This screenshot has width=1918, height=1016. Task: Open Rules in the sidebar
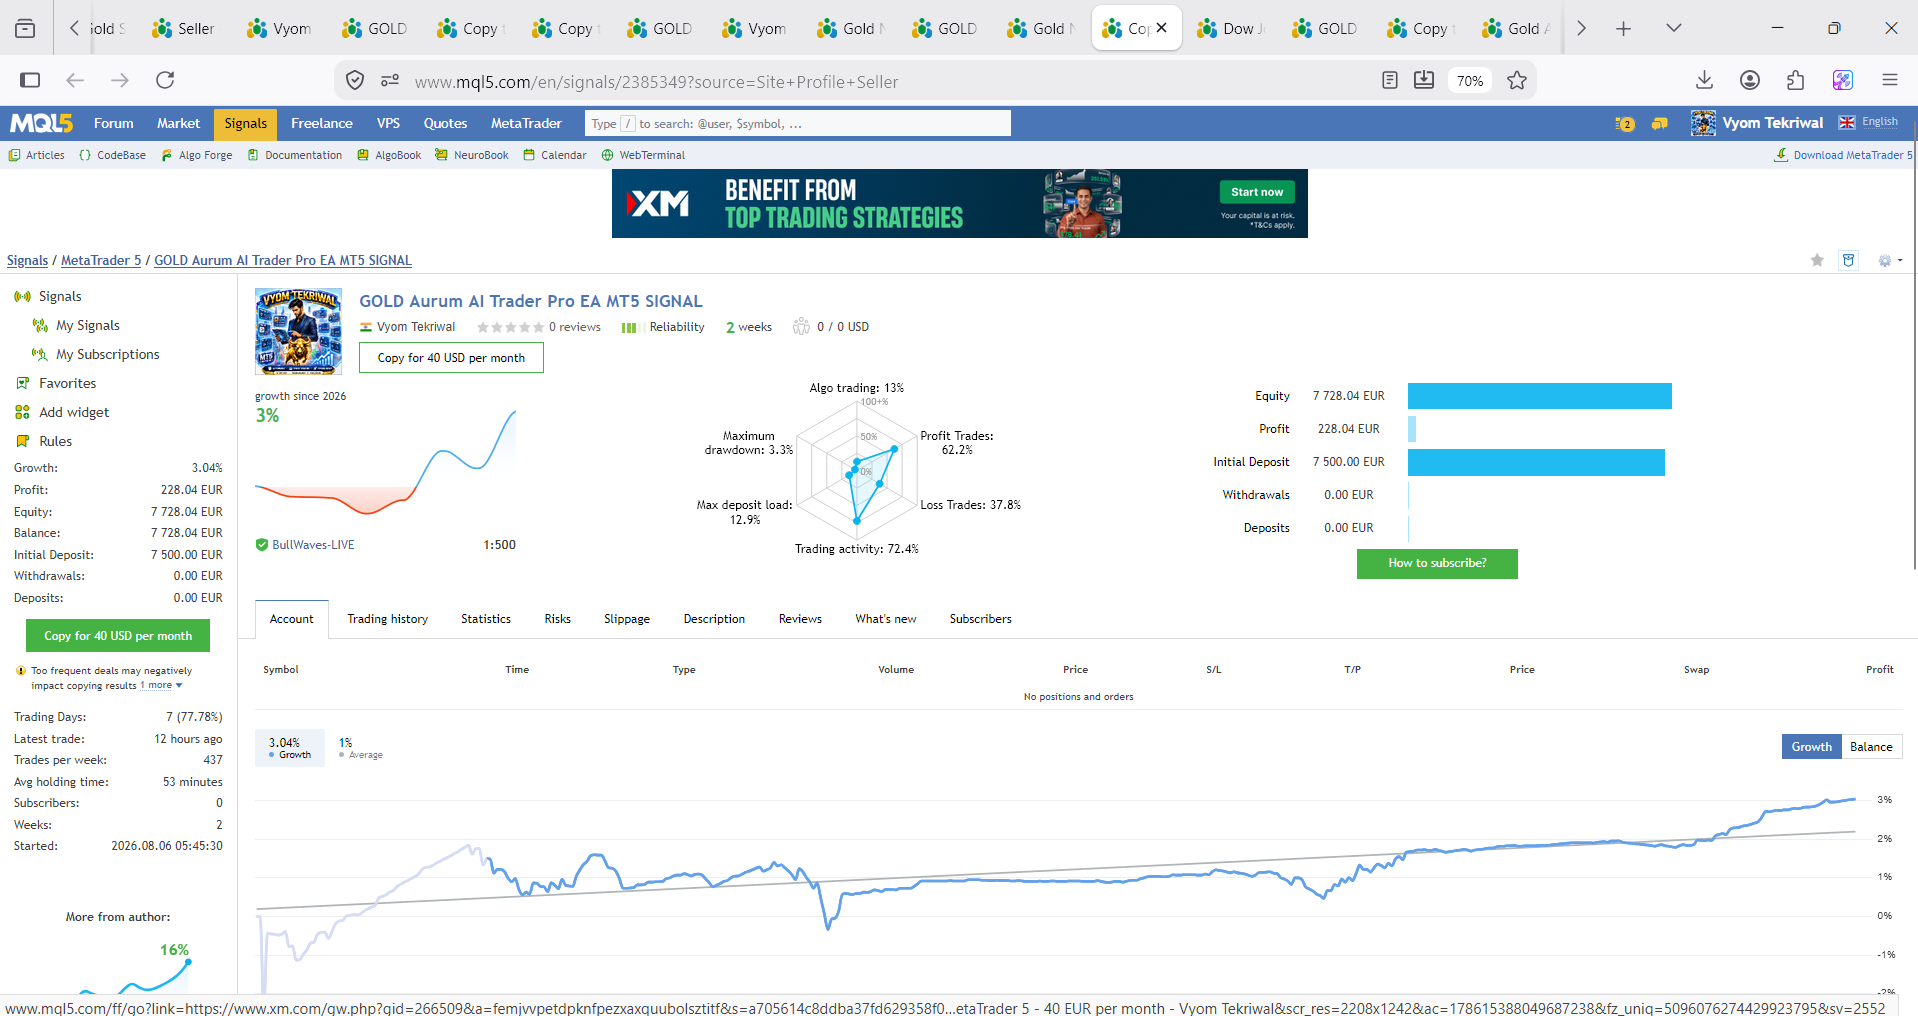coord(44,441)
